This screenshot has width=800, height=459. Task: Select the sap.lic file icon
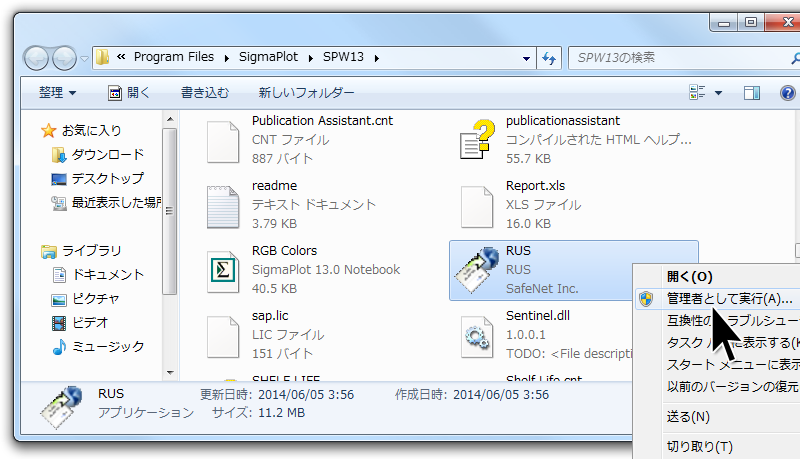point(223,337)
